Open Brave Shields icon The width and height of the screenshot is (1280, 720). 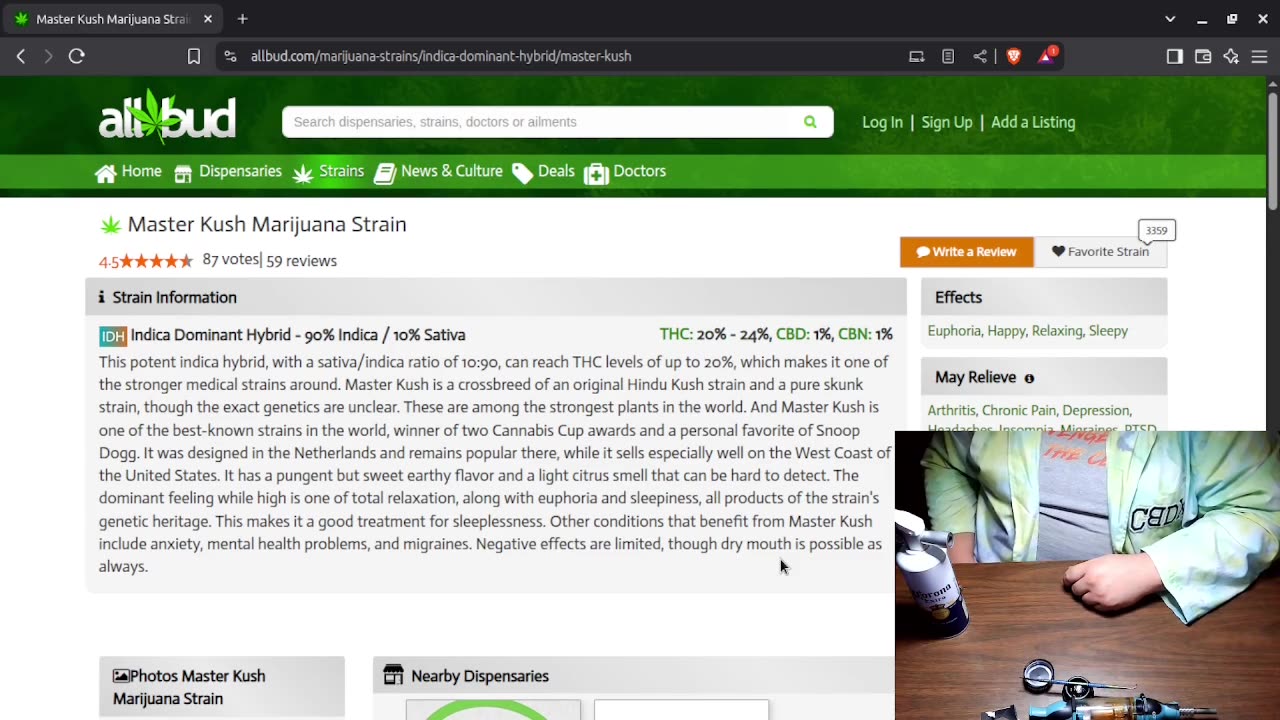[x=1013, y=56]
